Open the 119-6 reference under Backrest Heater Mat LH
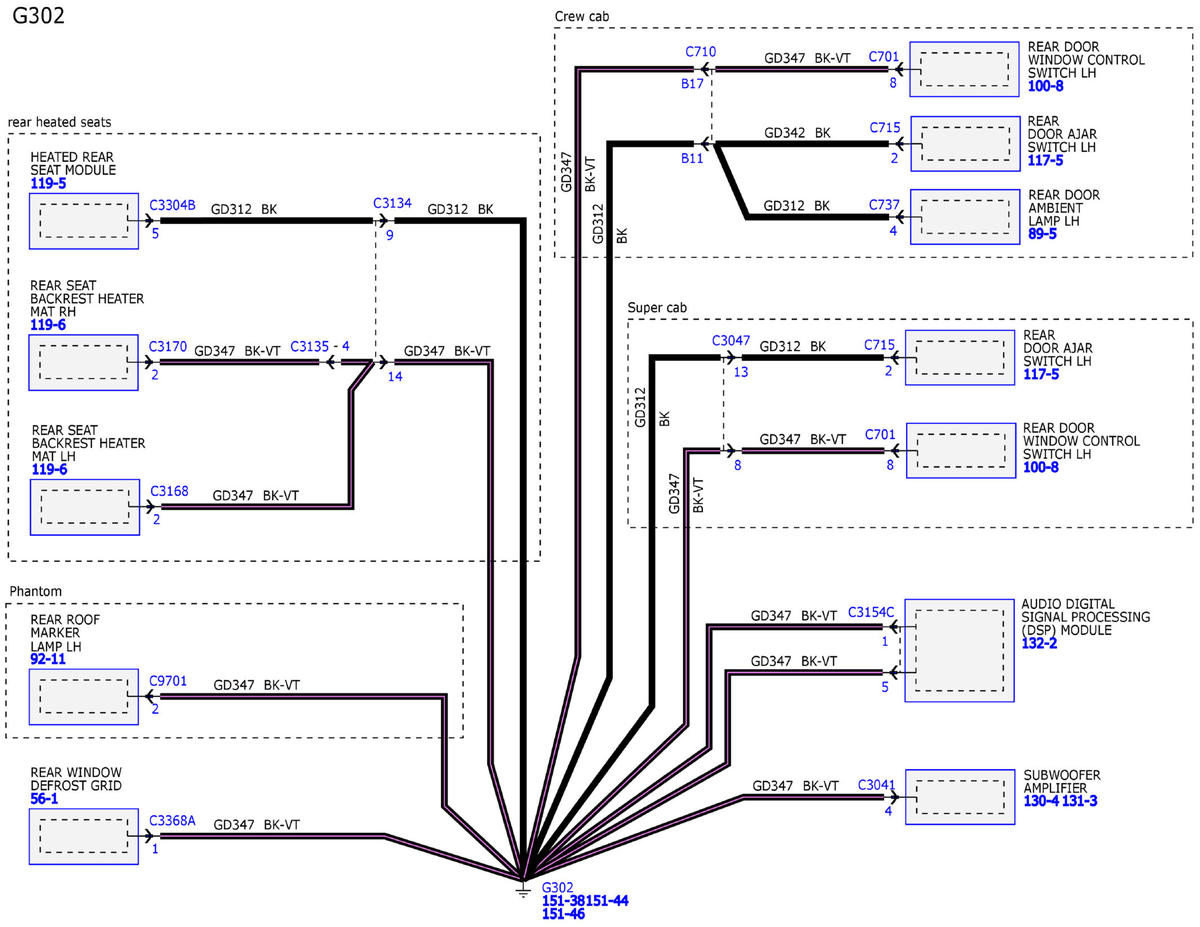This screenshot has width=1200, height=927. click(47, 469)
